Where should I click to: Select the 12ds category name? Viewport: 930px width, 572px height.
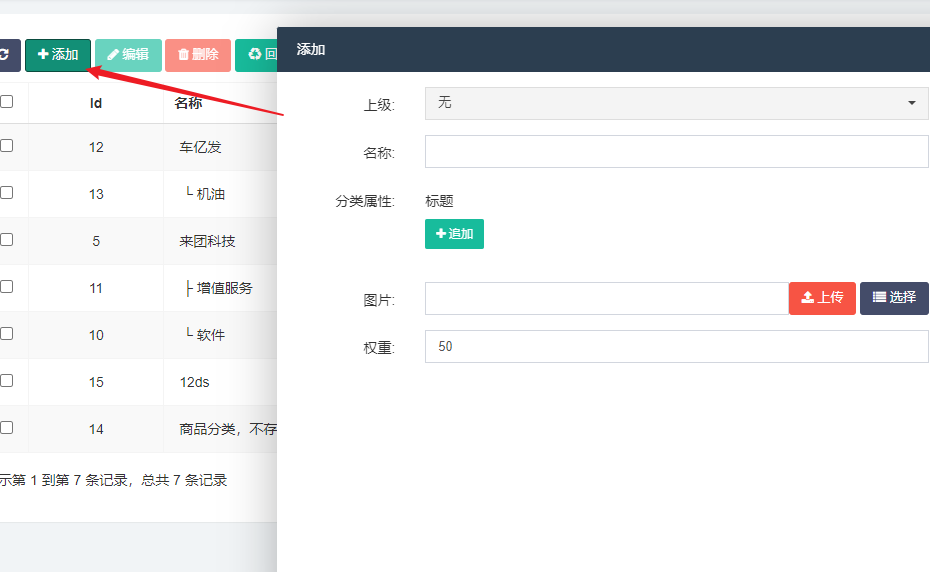point(195,382)
